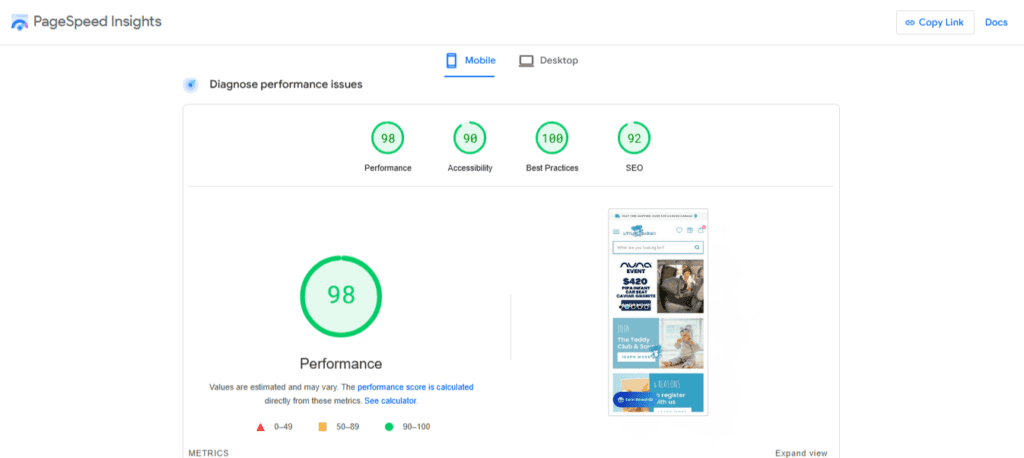Click the mobile page screenshot thumbnail
The height and width of the screenshot is (458, 1024).
click(658, 312)
